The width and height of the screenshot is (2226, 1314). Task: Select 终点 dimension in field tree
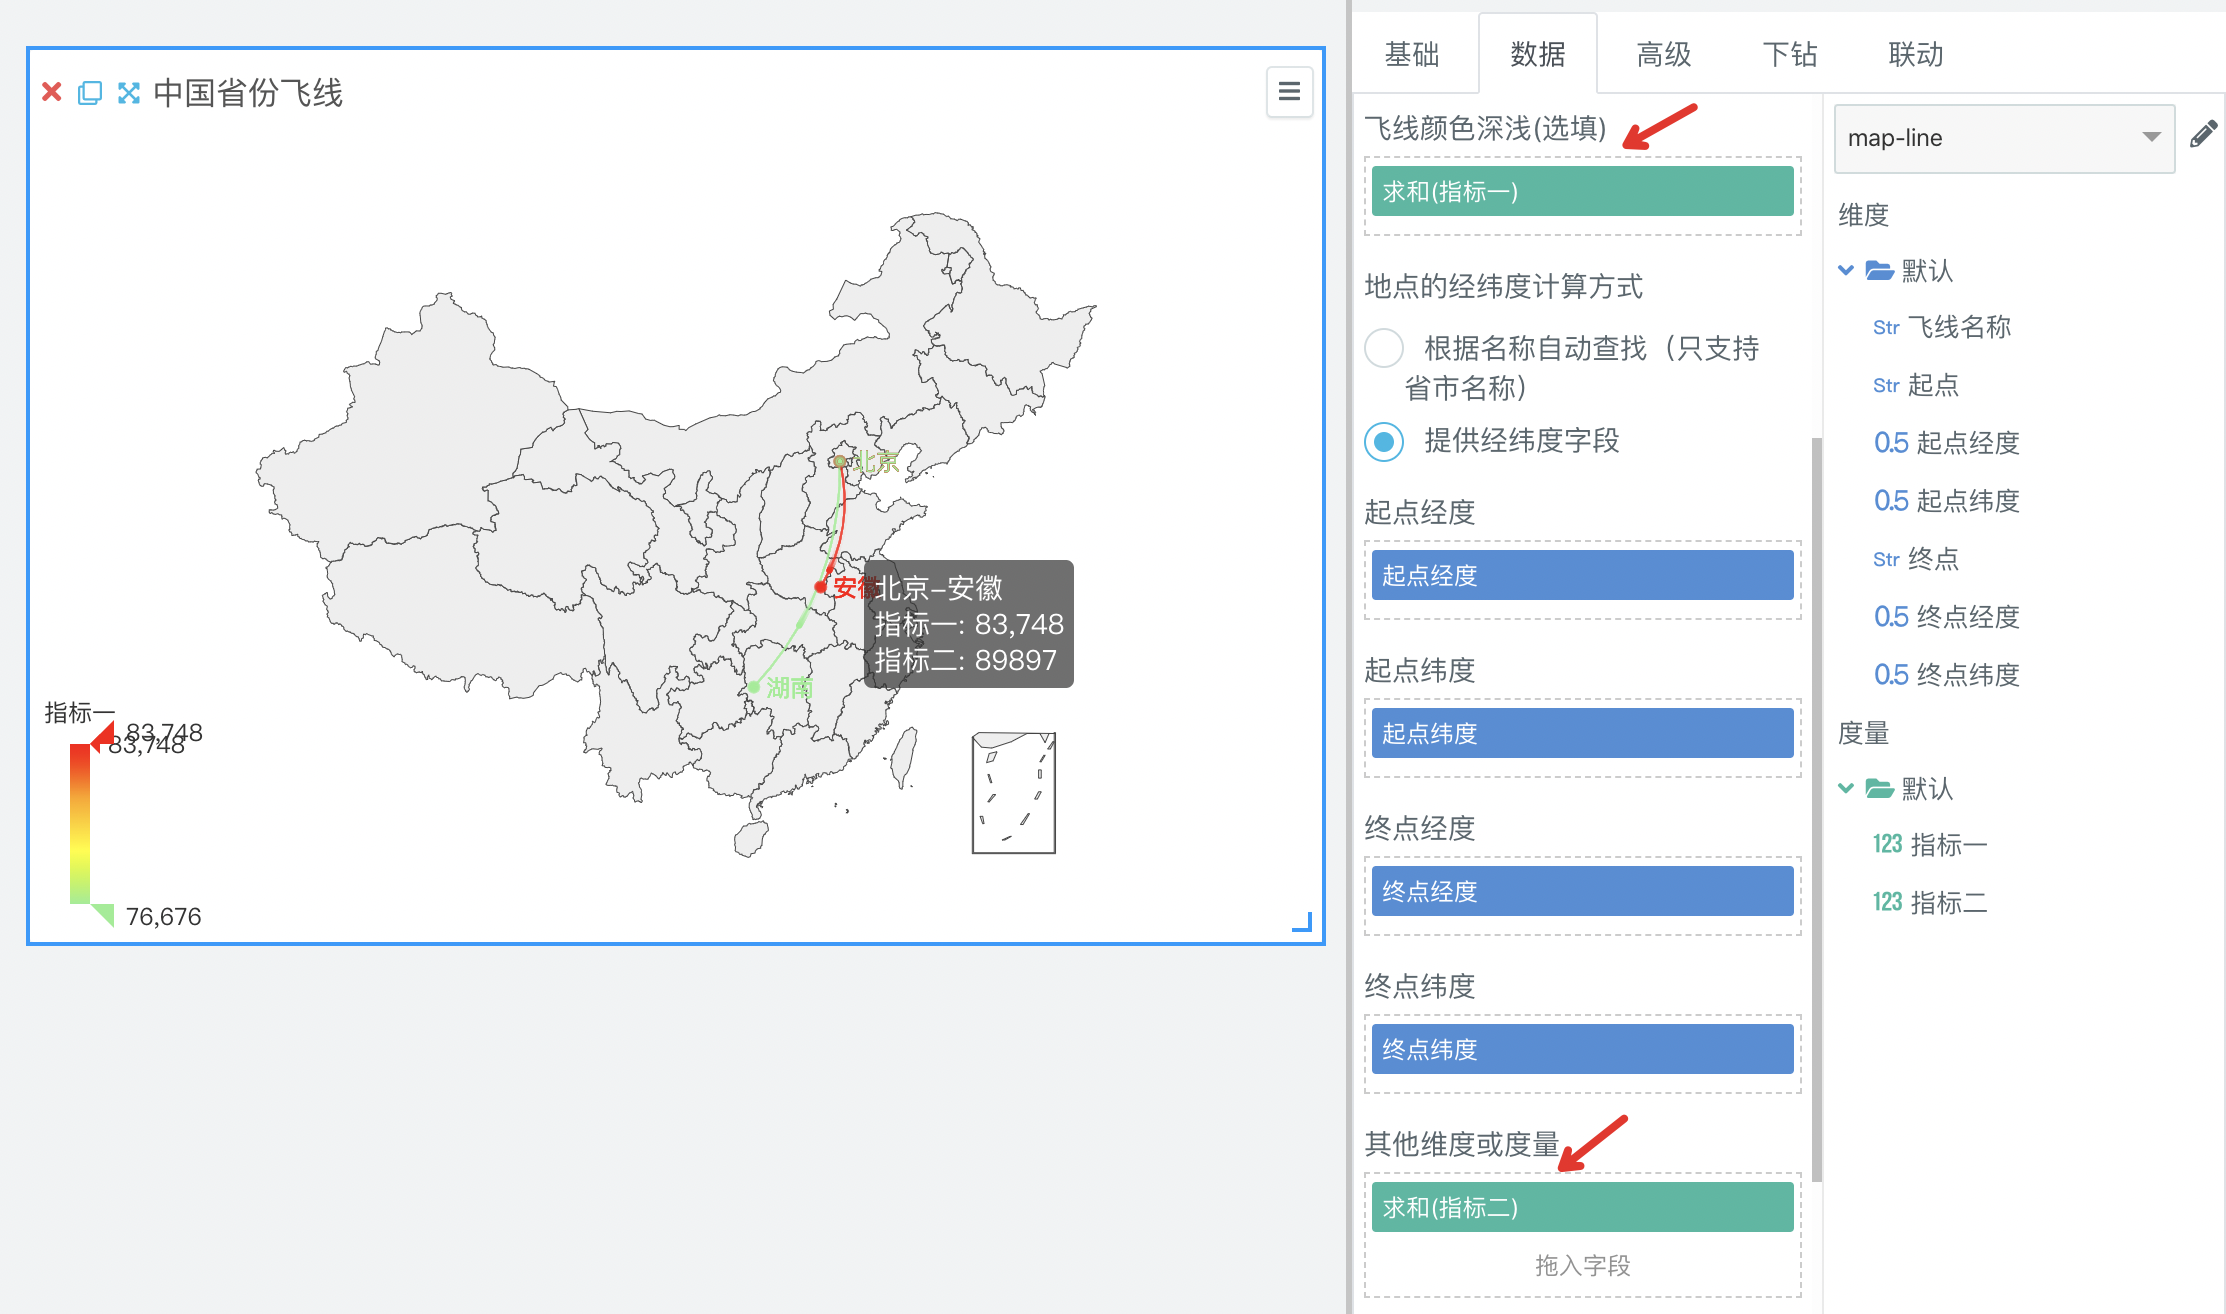click(1933, 559)
